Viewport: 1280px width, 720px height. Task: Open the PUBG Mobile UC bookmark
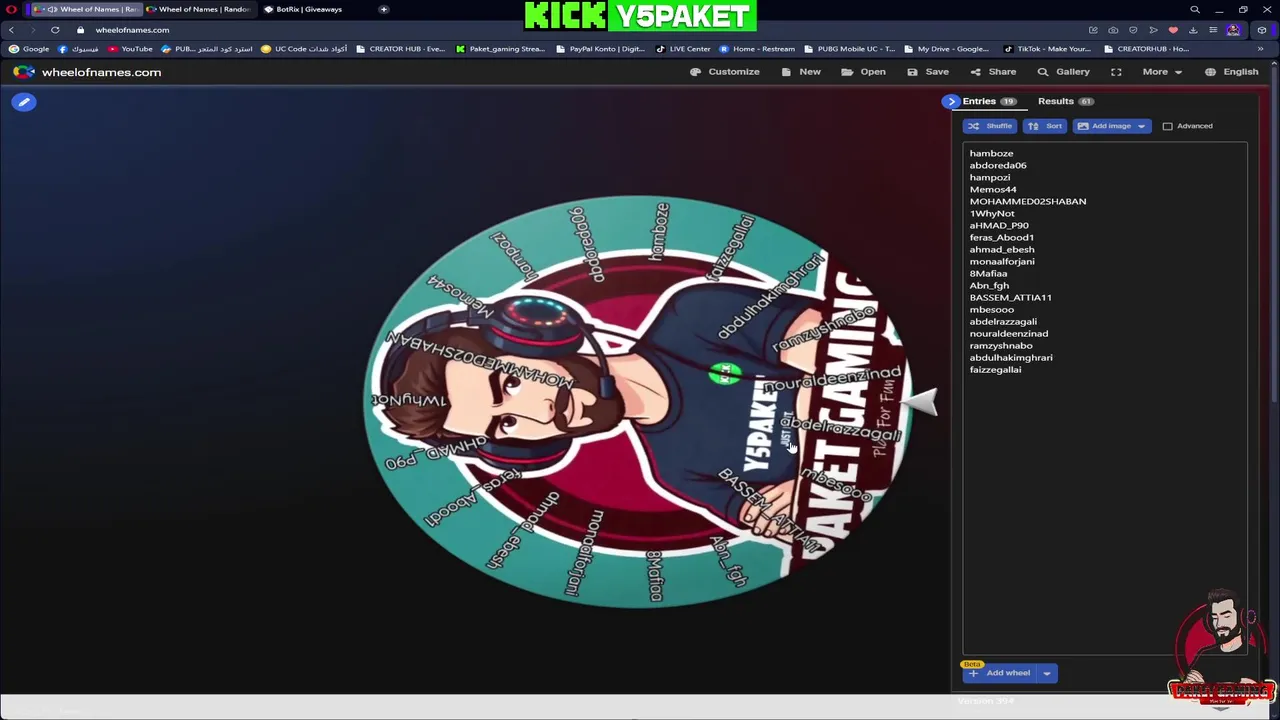tap(850, 49)
